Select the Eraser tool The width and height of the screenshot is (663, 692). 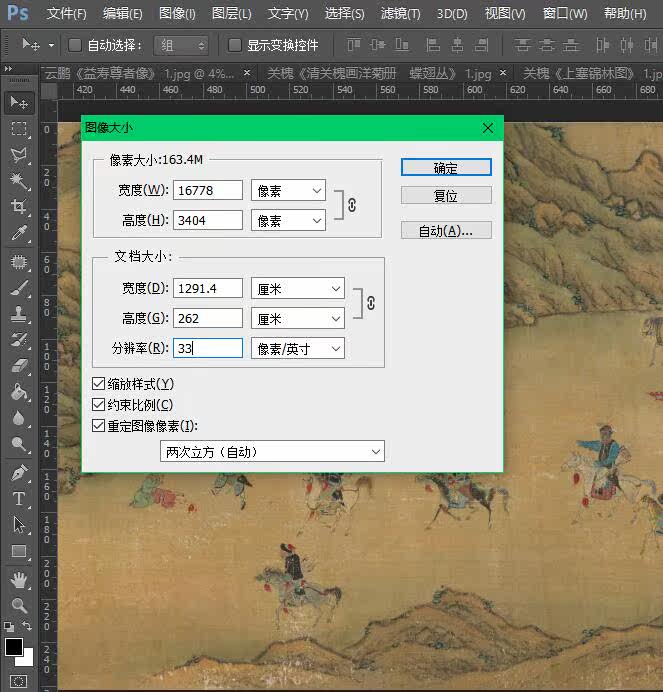19,366
